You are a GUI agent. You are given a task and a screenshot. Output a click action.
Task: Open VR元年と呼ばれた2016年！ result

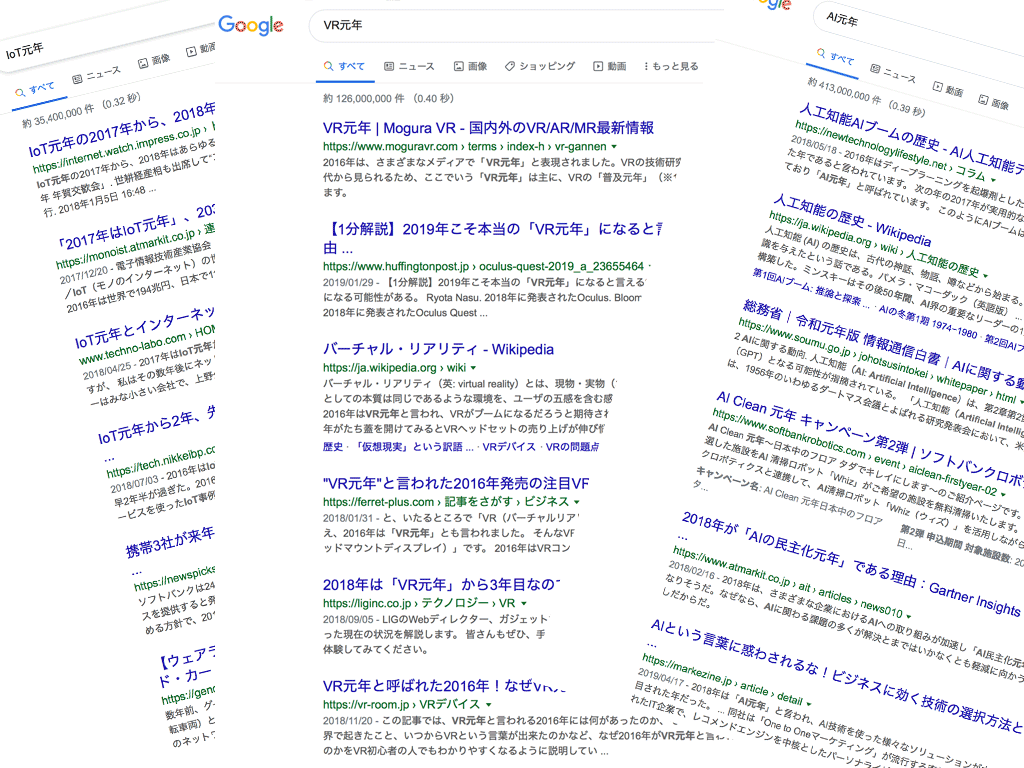[445, 686]
